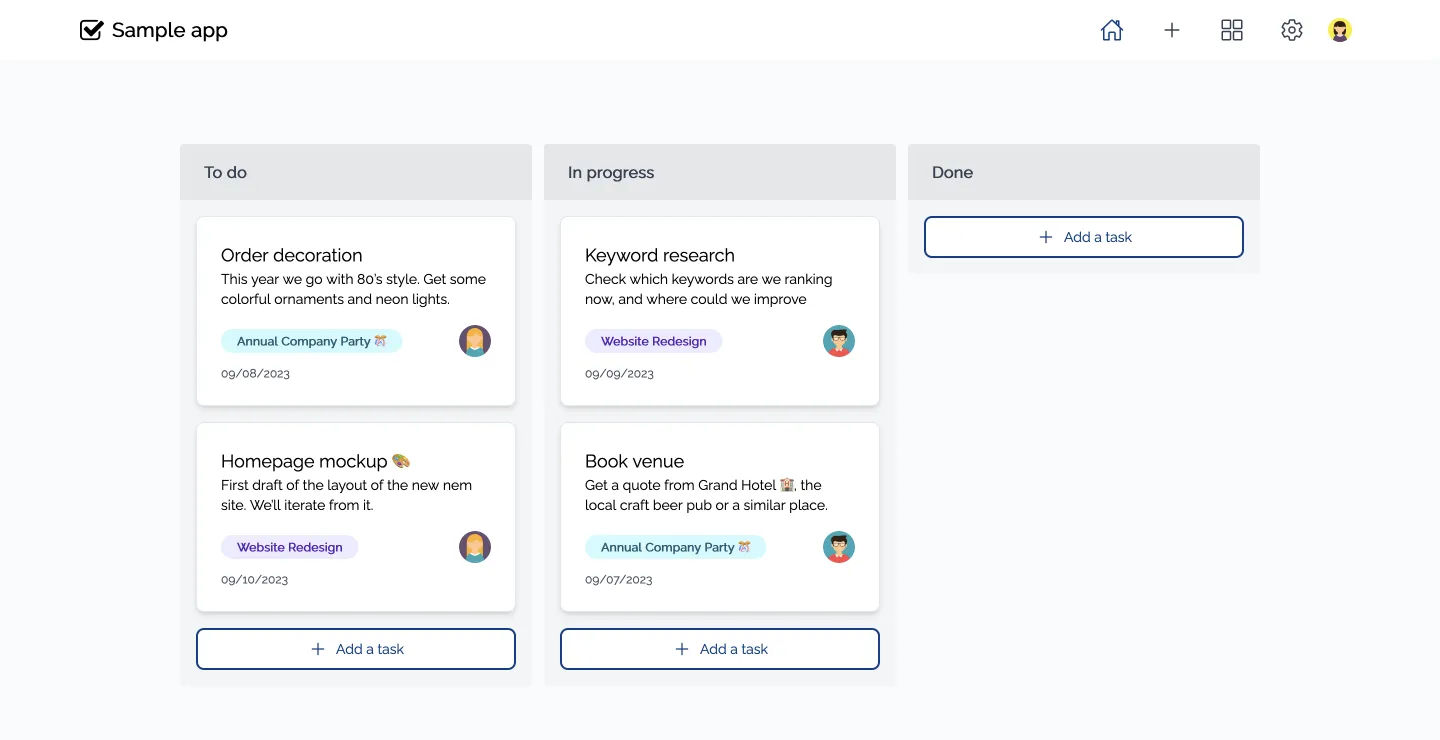Screen dimensions: 1440x740
Task: Add a task to the Done column
Action: (x=1084, y=237)
